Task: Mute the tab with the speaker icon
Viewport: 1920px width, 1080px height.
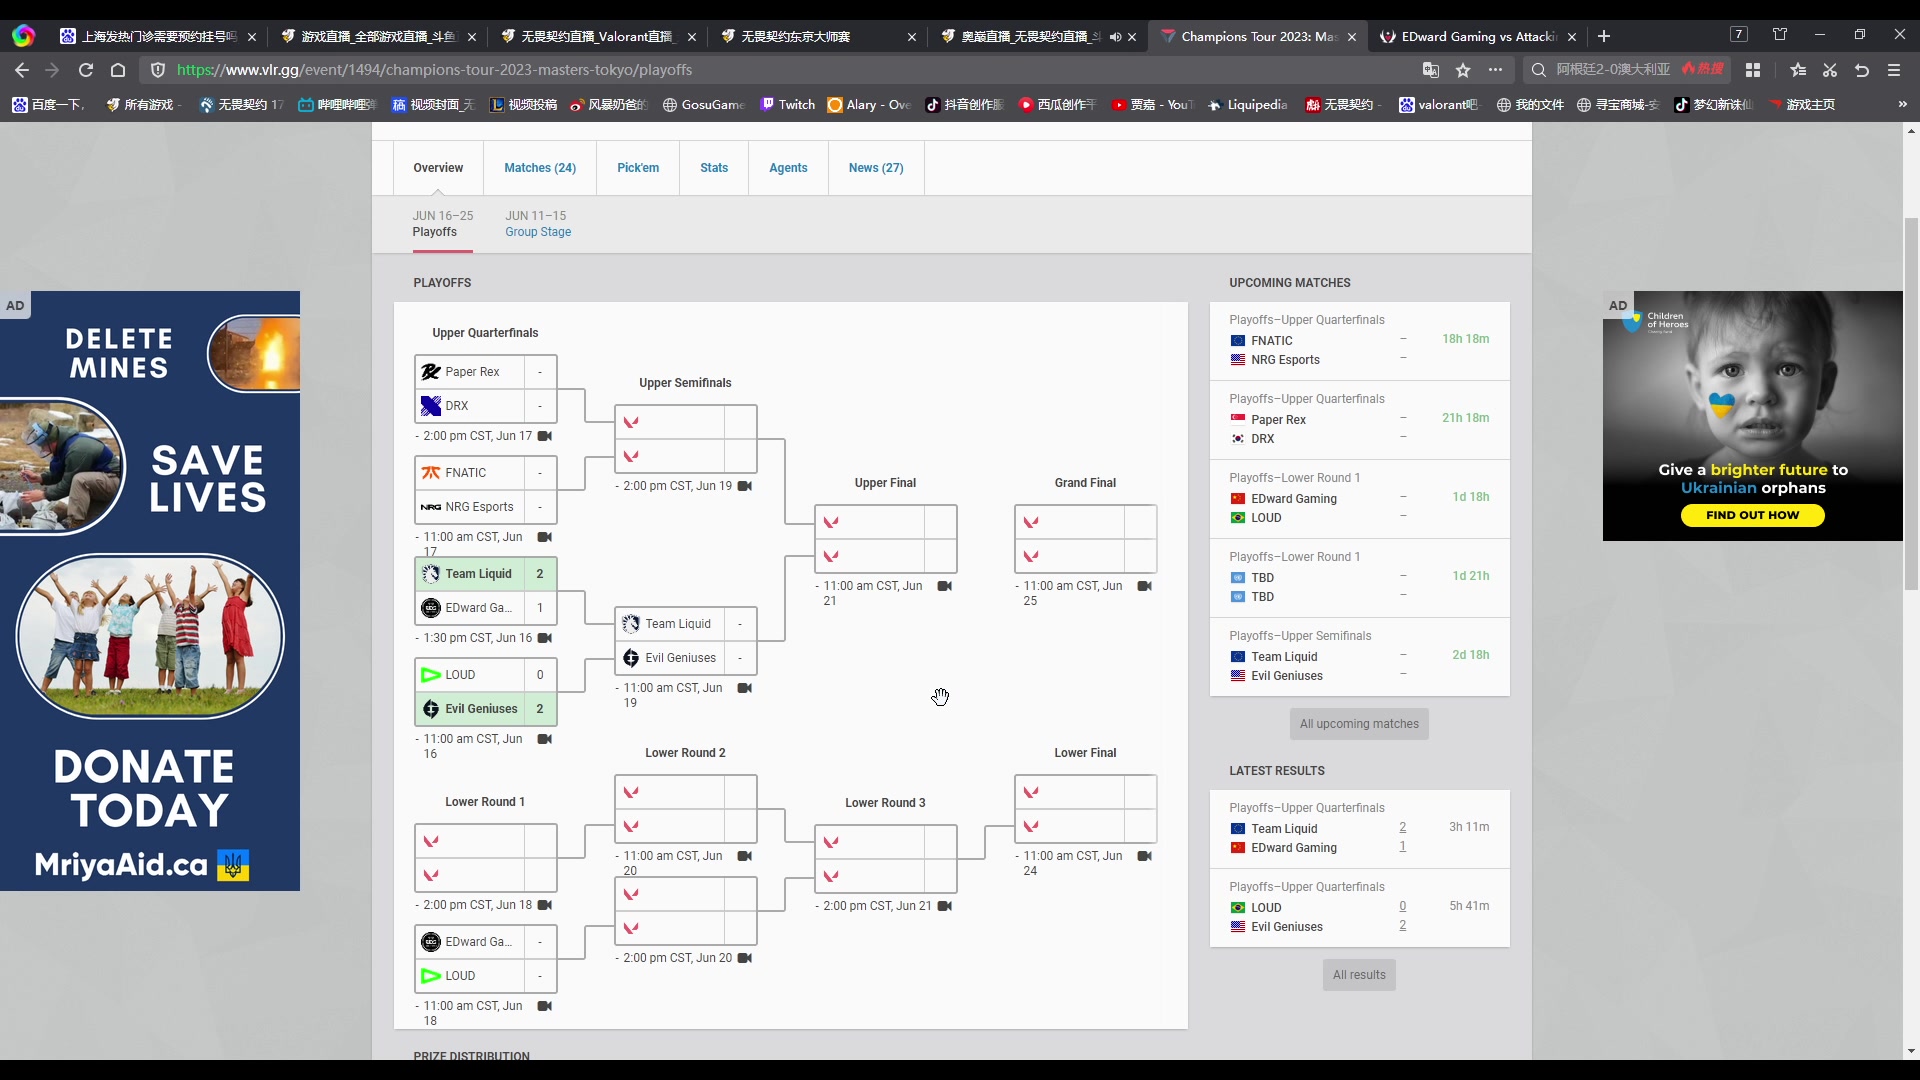Action: [x=1115, y=37]
